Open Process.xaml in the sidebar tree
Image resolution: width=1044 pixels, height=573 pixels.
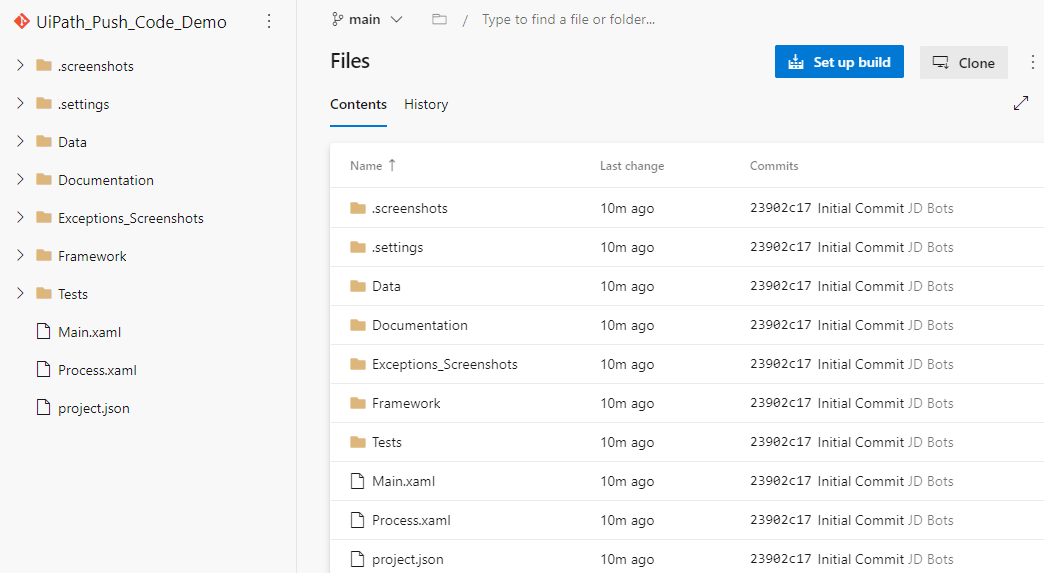click(x=97, y=370)
